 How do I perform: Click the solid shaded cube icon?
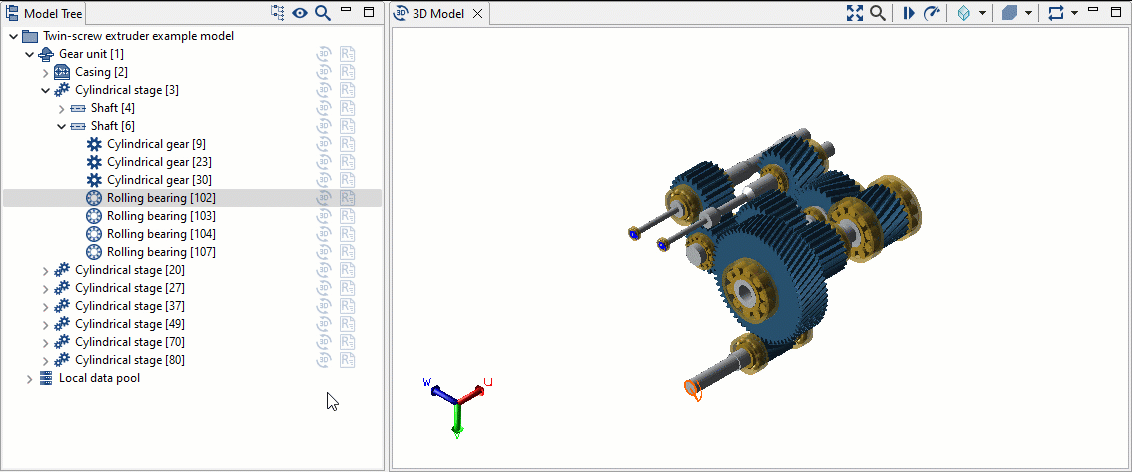(x=1010, y=13)
